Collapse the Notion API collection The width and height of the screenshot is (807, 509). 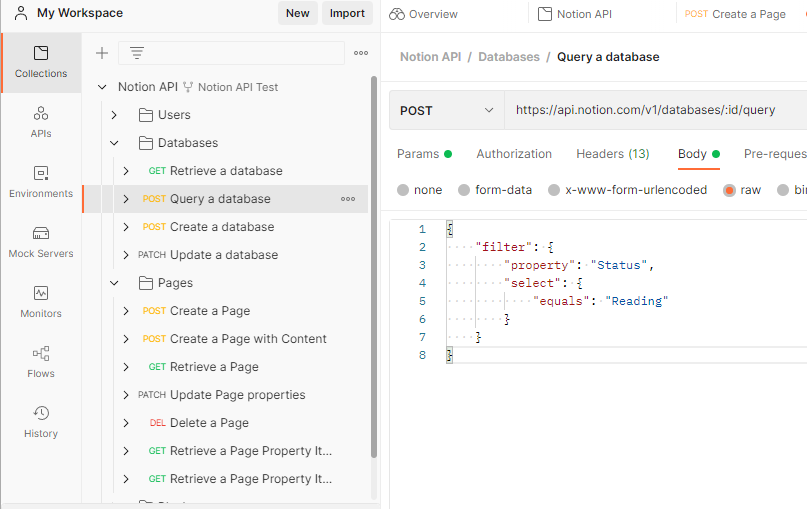102,87
